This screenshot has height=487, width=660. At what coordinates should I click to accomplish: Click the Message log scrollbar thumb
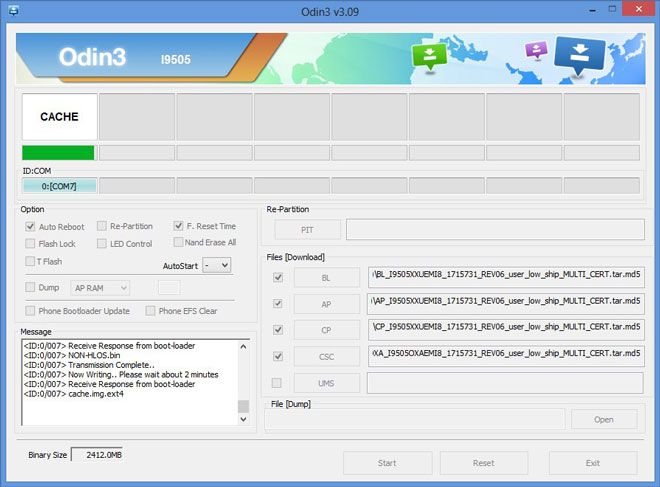[x=243, y=406]
